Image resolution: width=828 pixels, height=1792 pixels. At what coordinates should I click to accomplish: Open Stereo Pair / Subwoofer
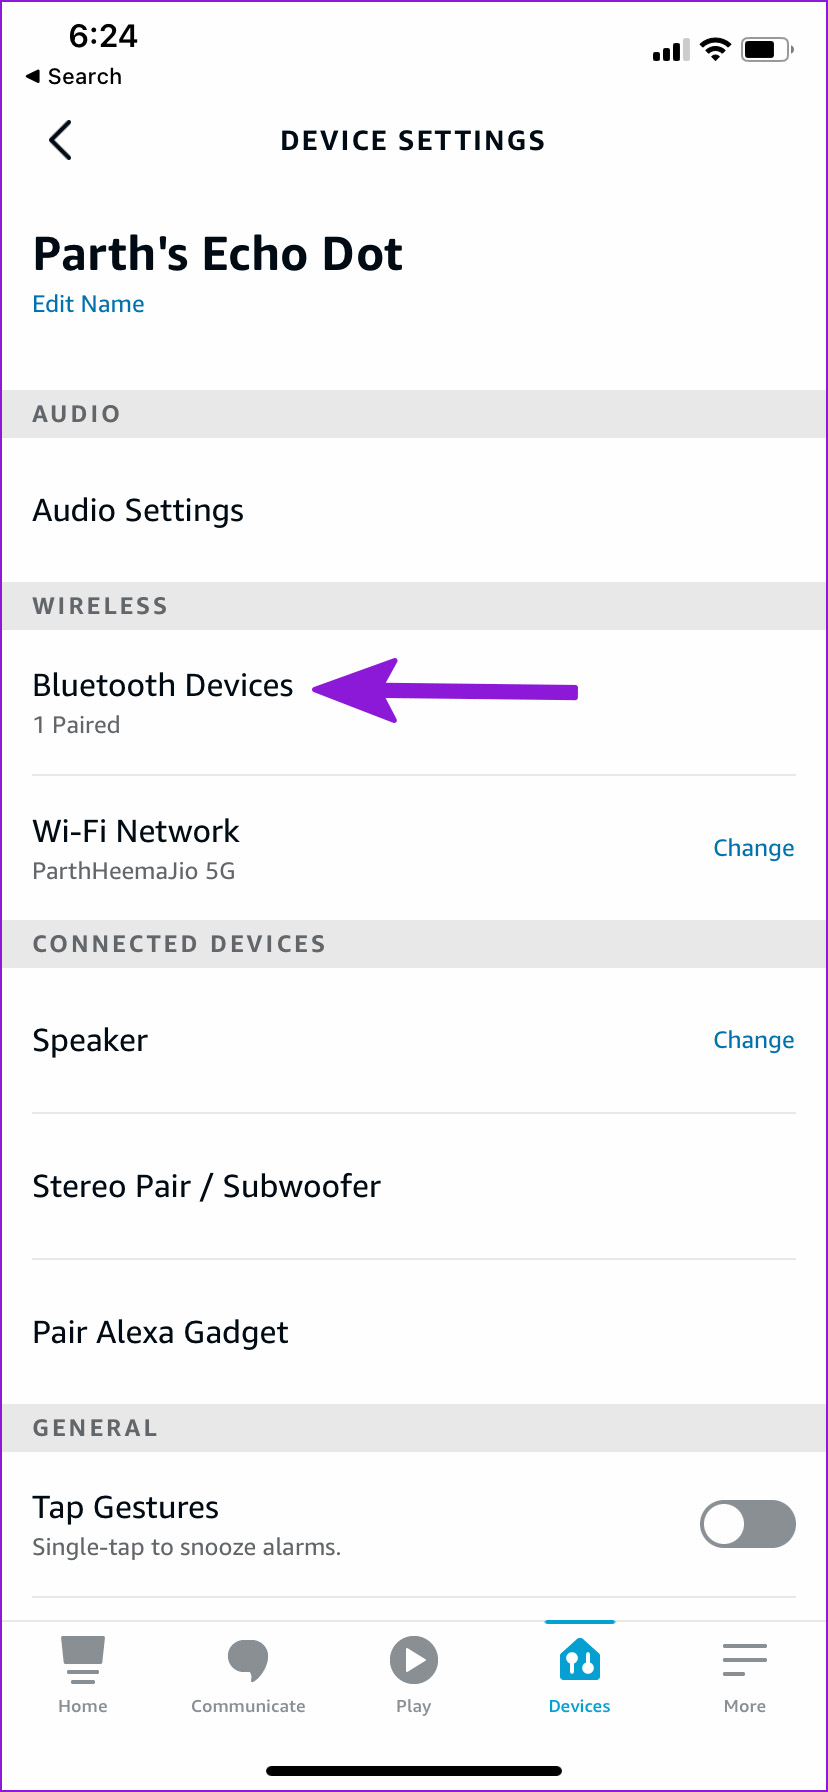(207, 1186)
